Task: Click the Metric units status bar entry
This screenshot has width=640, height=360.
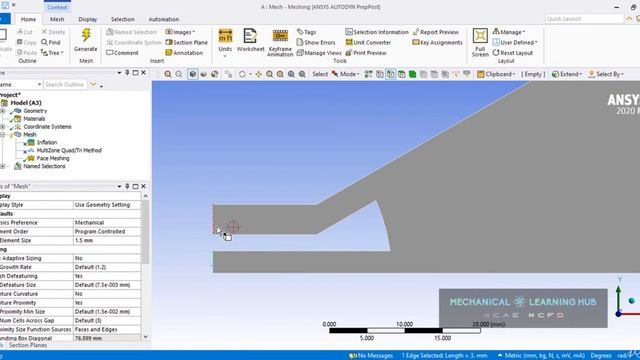Action: (541, 356)
